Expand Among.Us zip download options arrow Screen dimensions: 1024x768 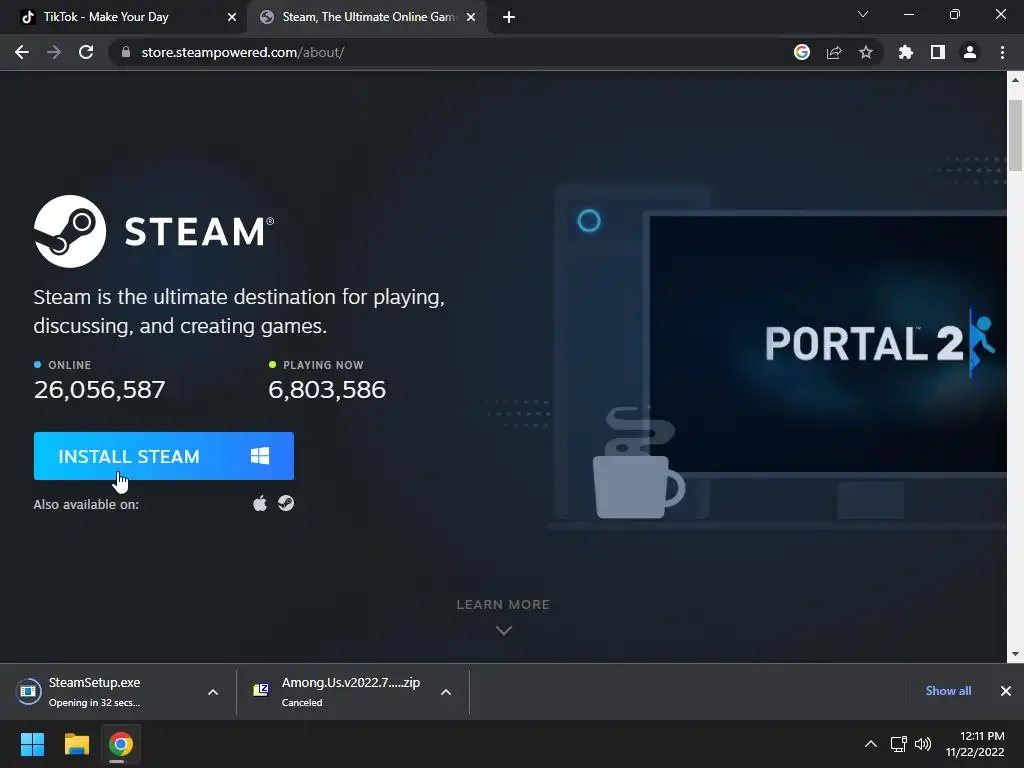(x=446, y=692)
